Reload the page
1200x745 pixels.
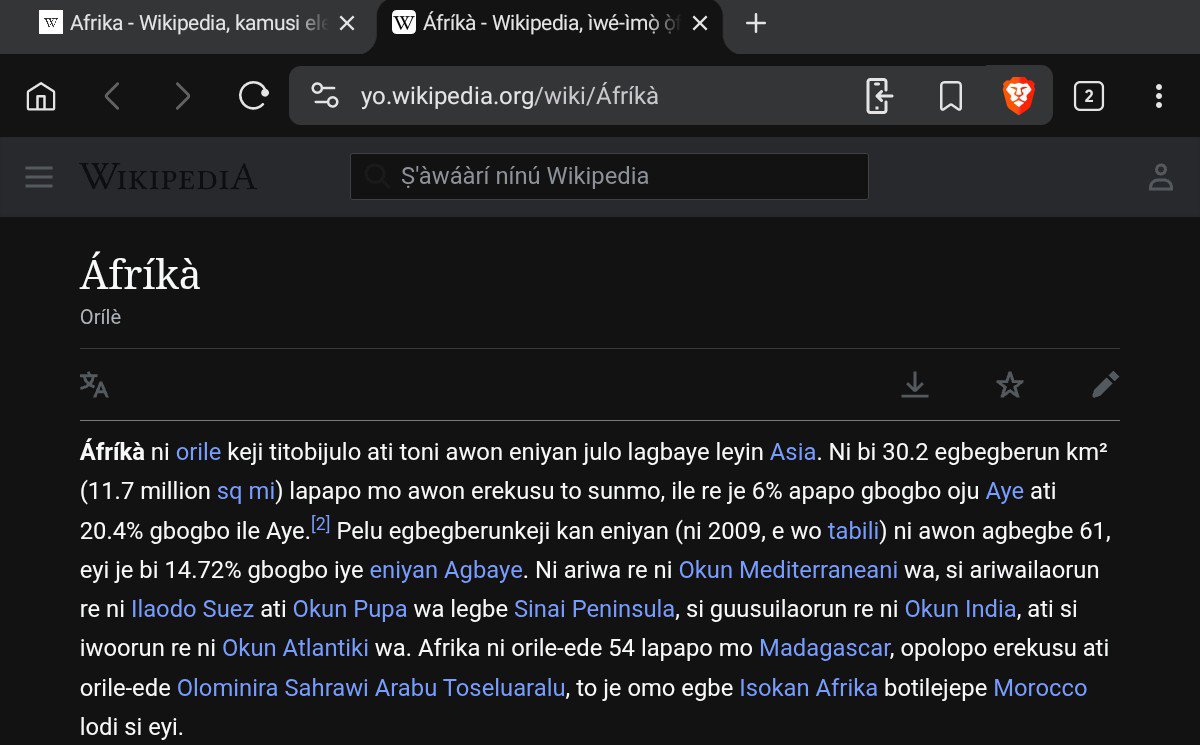coord(254,96)
